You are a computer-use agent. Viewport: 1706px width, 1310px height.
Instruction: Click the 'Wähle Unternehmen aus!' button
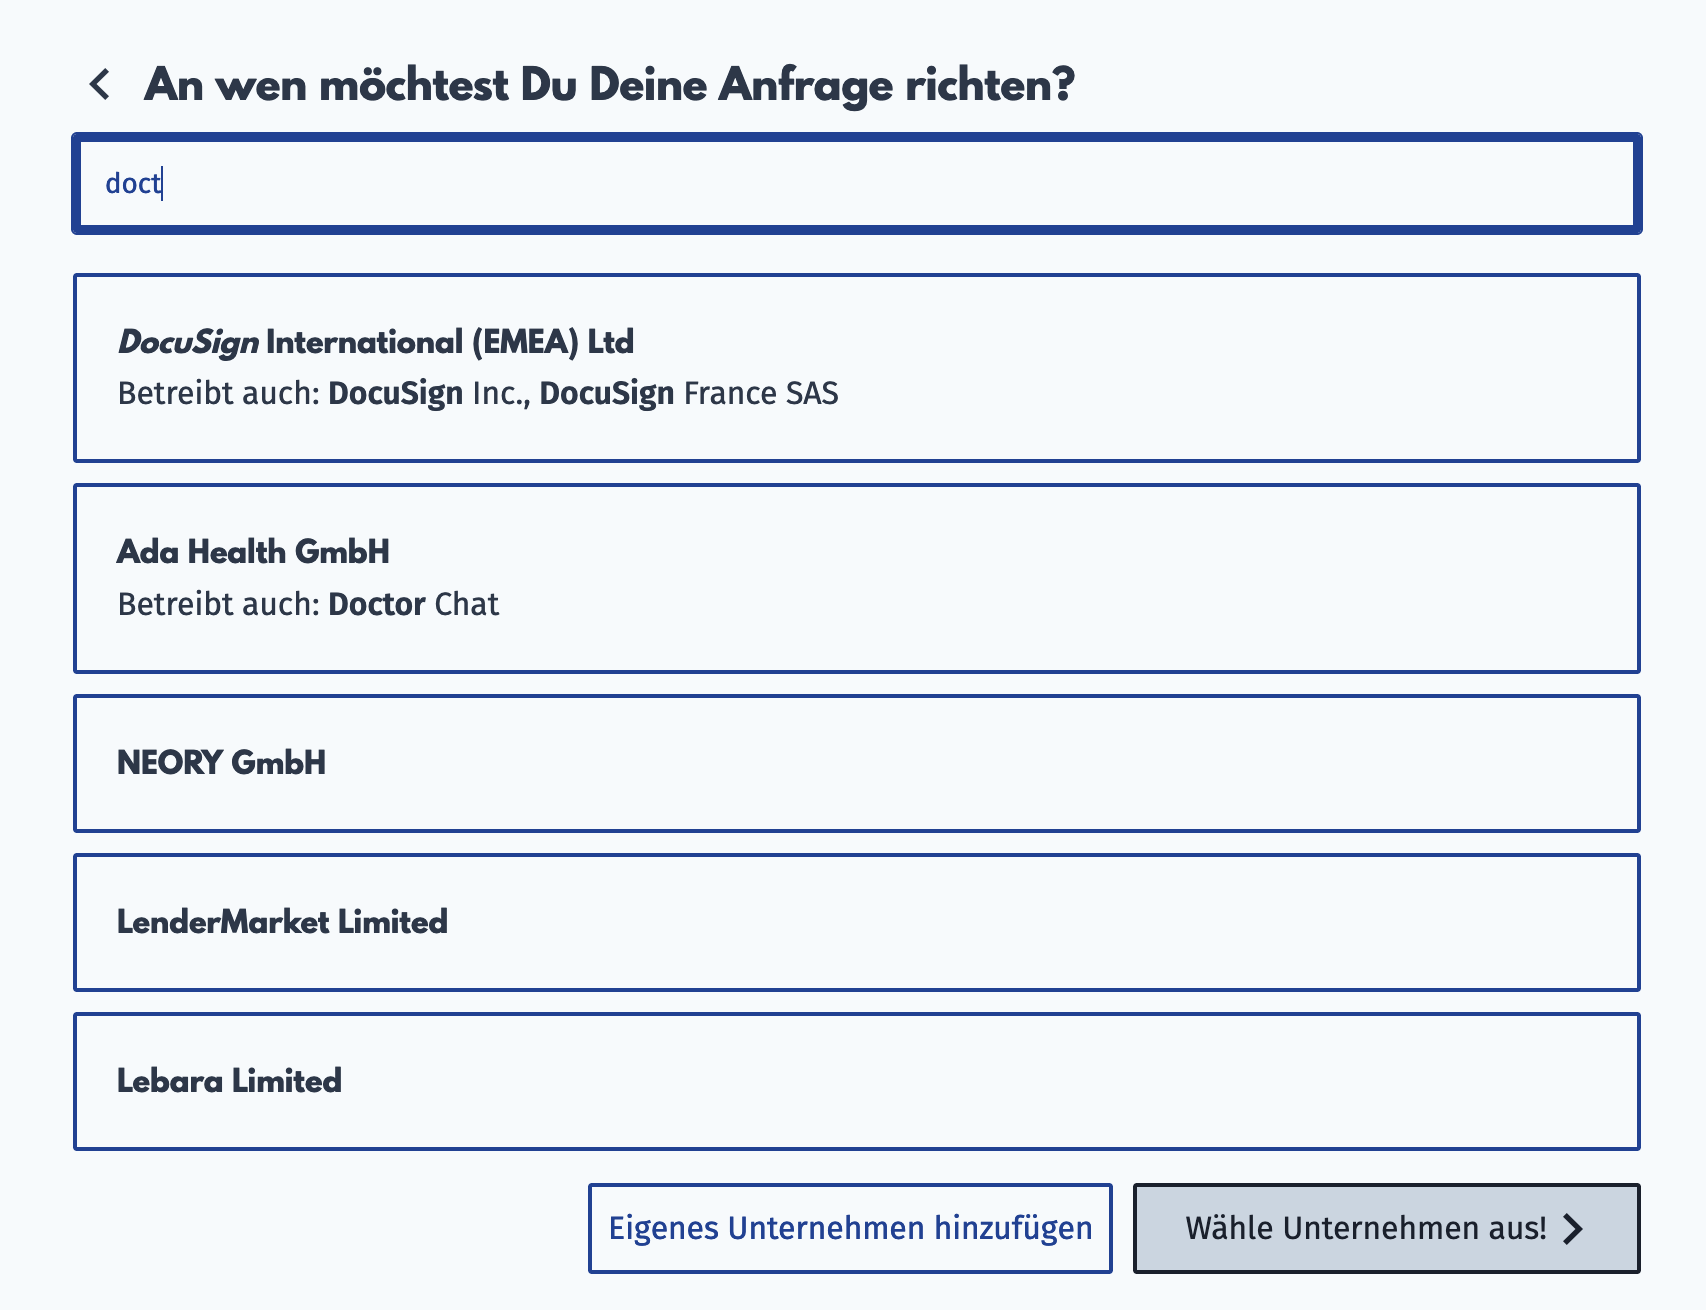coord(1387,1228)
